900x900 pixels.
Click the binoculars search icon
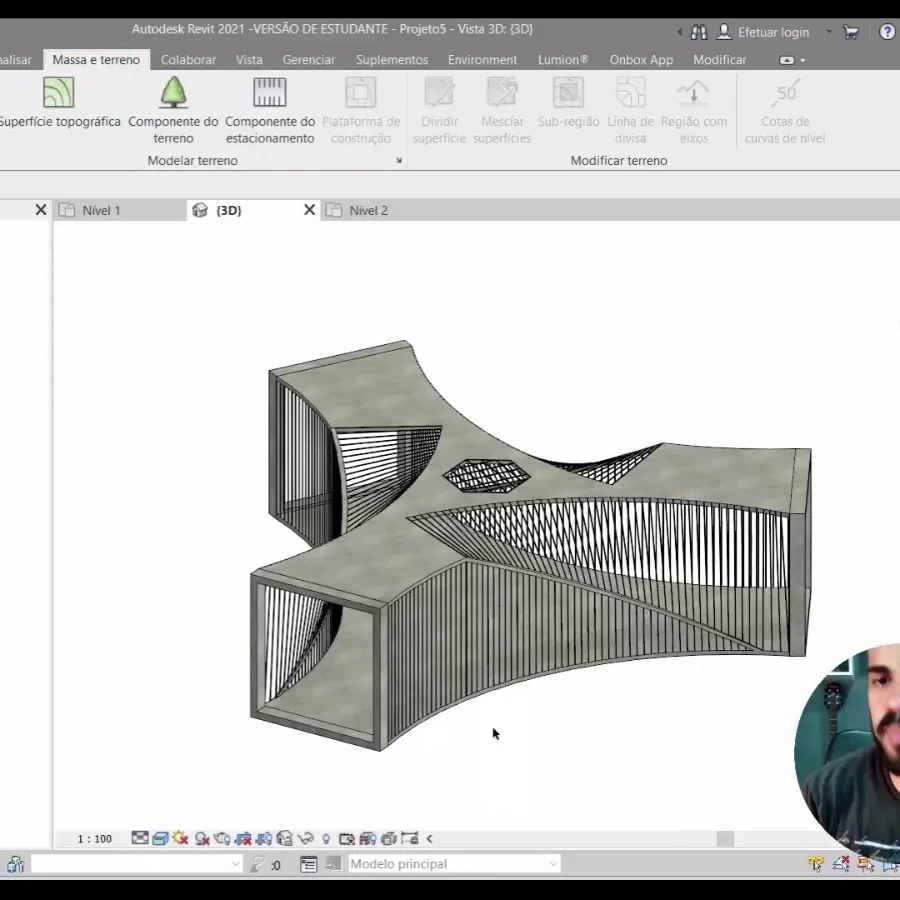click(699, 32)
